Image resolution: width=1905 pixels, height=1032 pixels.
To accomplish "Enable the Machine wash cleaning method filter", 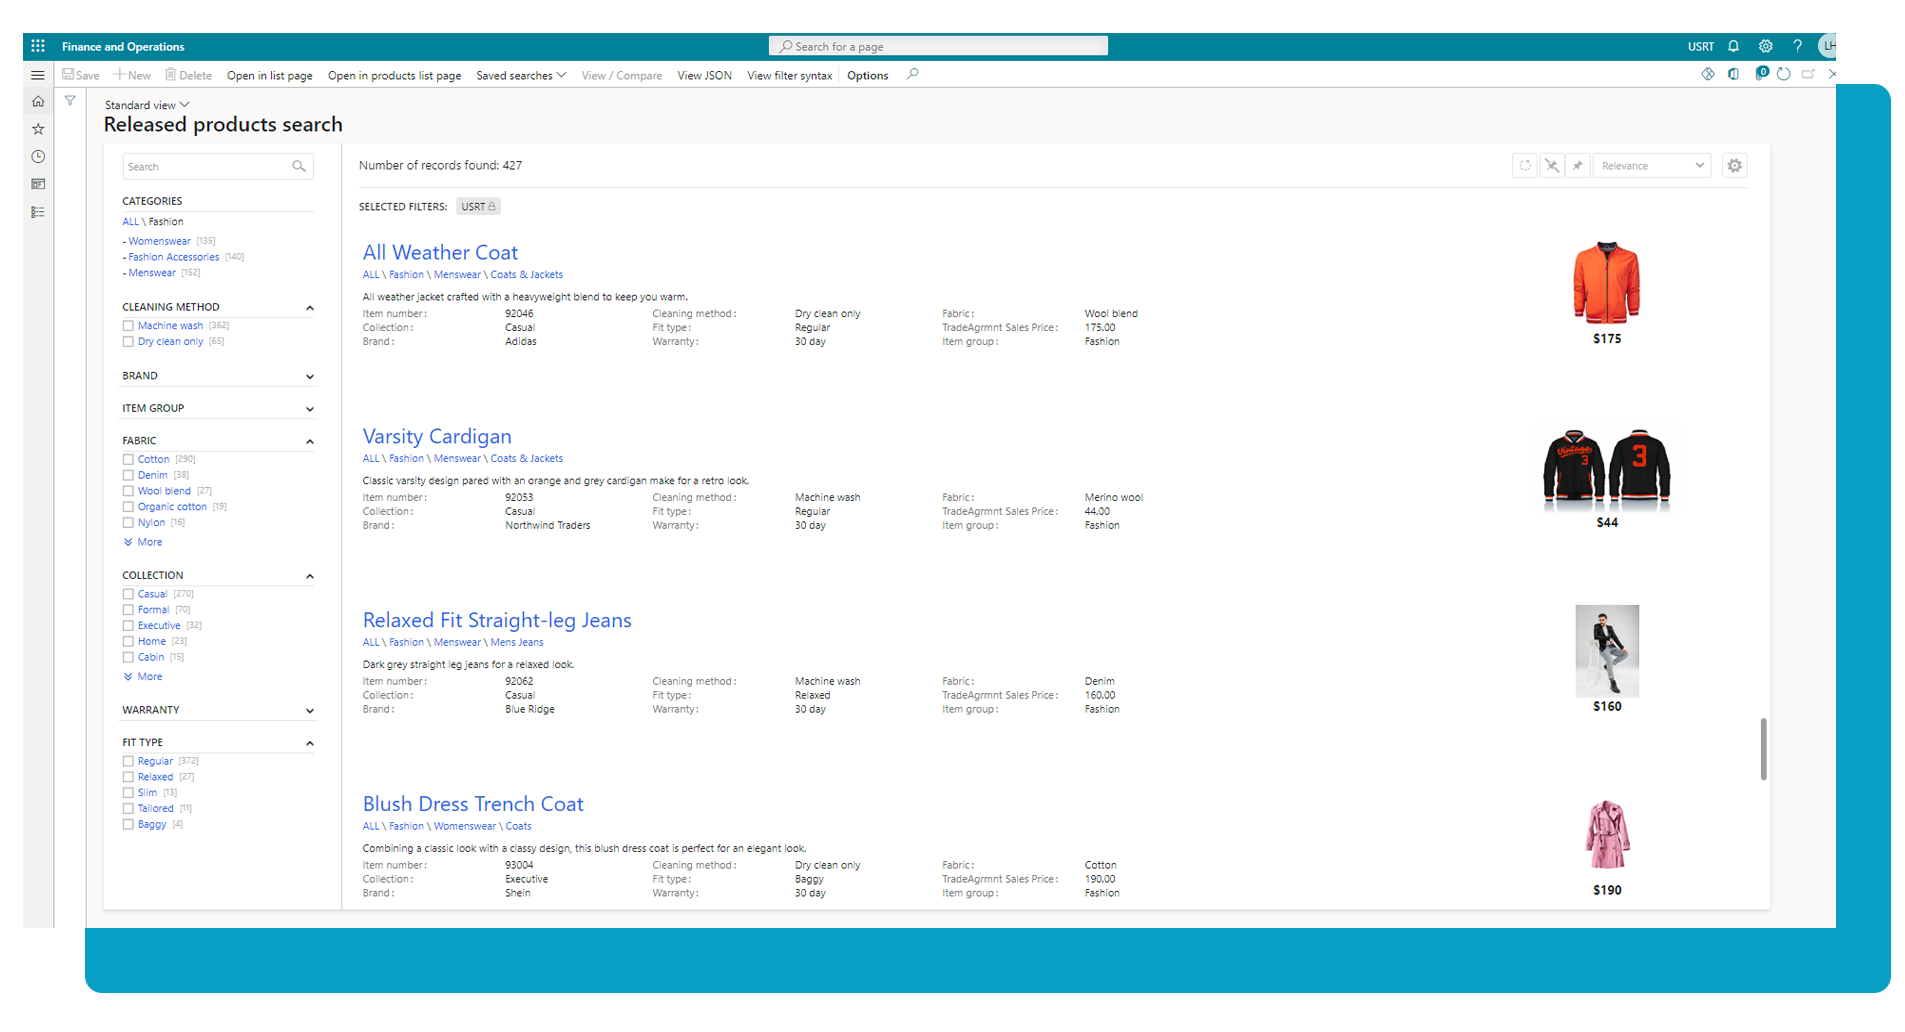I will click(x=128, y=325).
